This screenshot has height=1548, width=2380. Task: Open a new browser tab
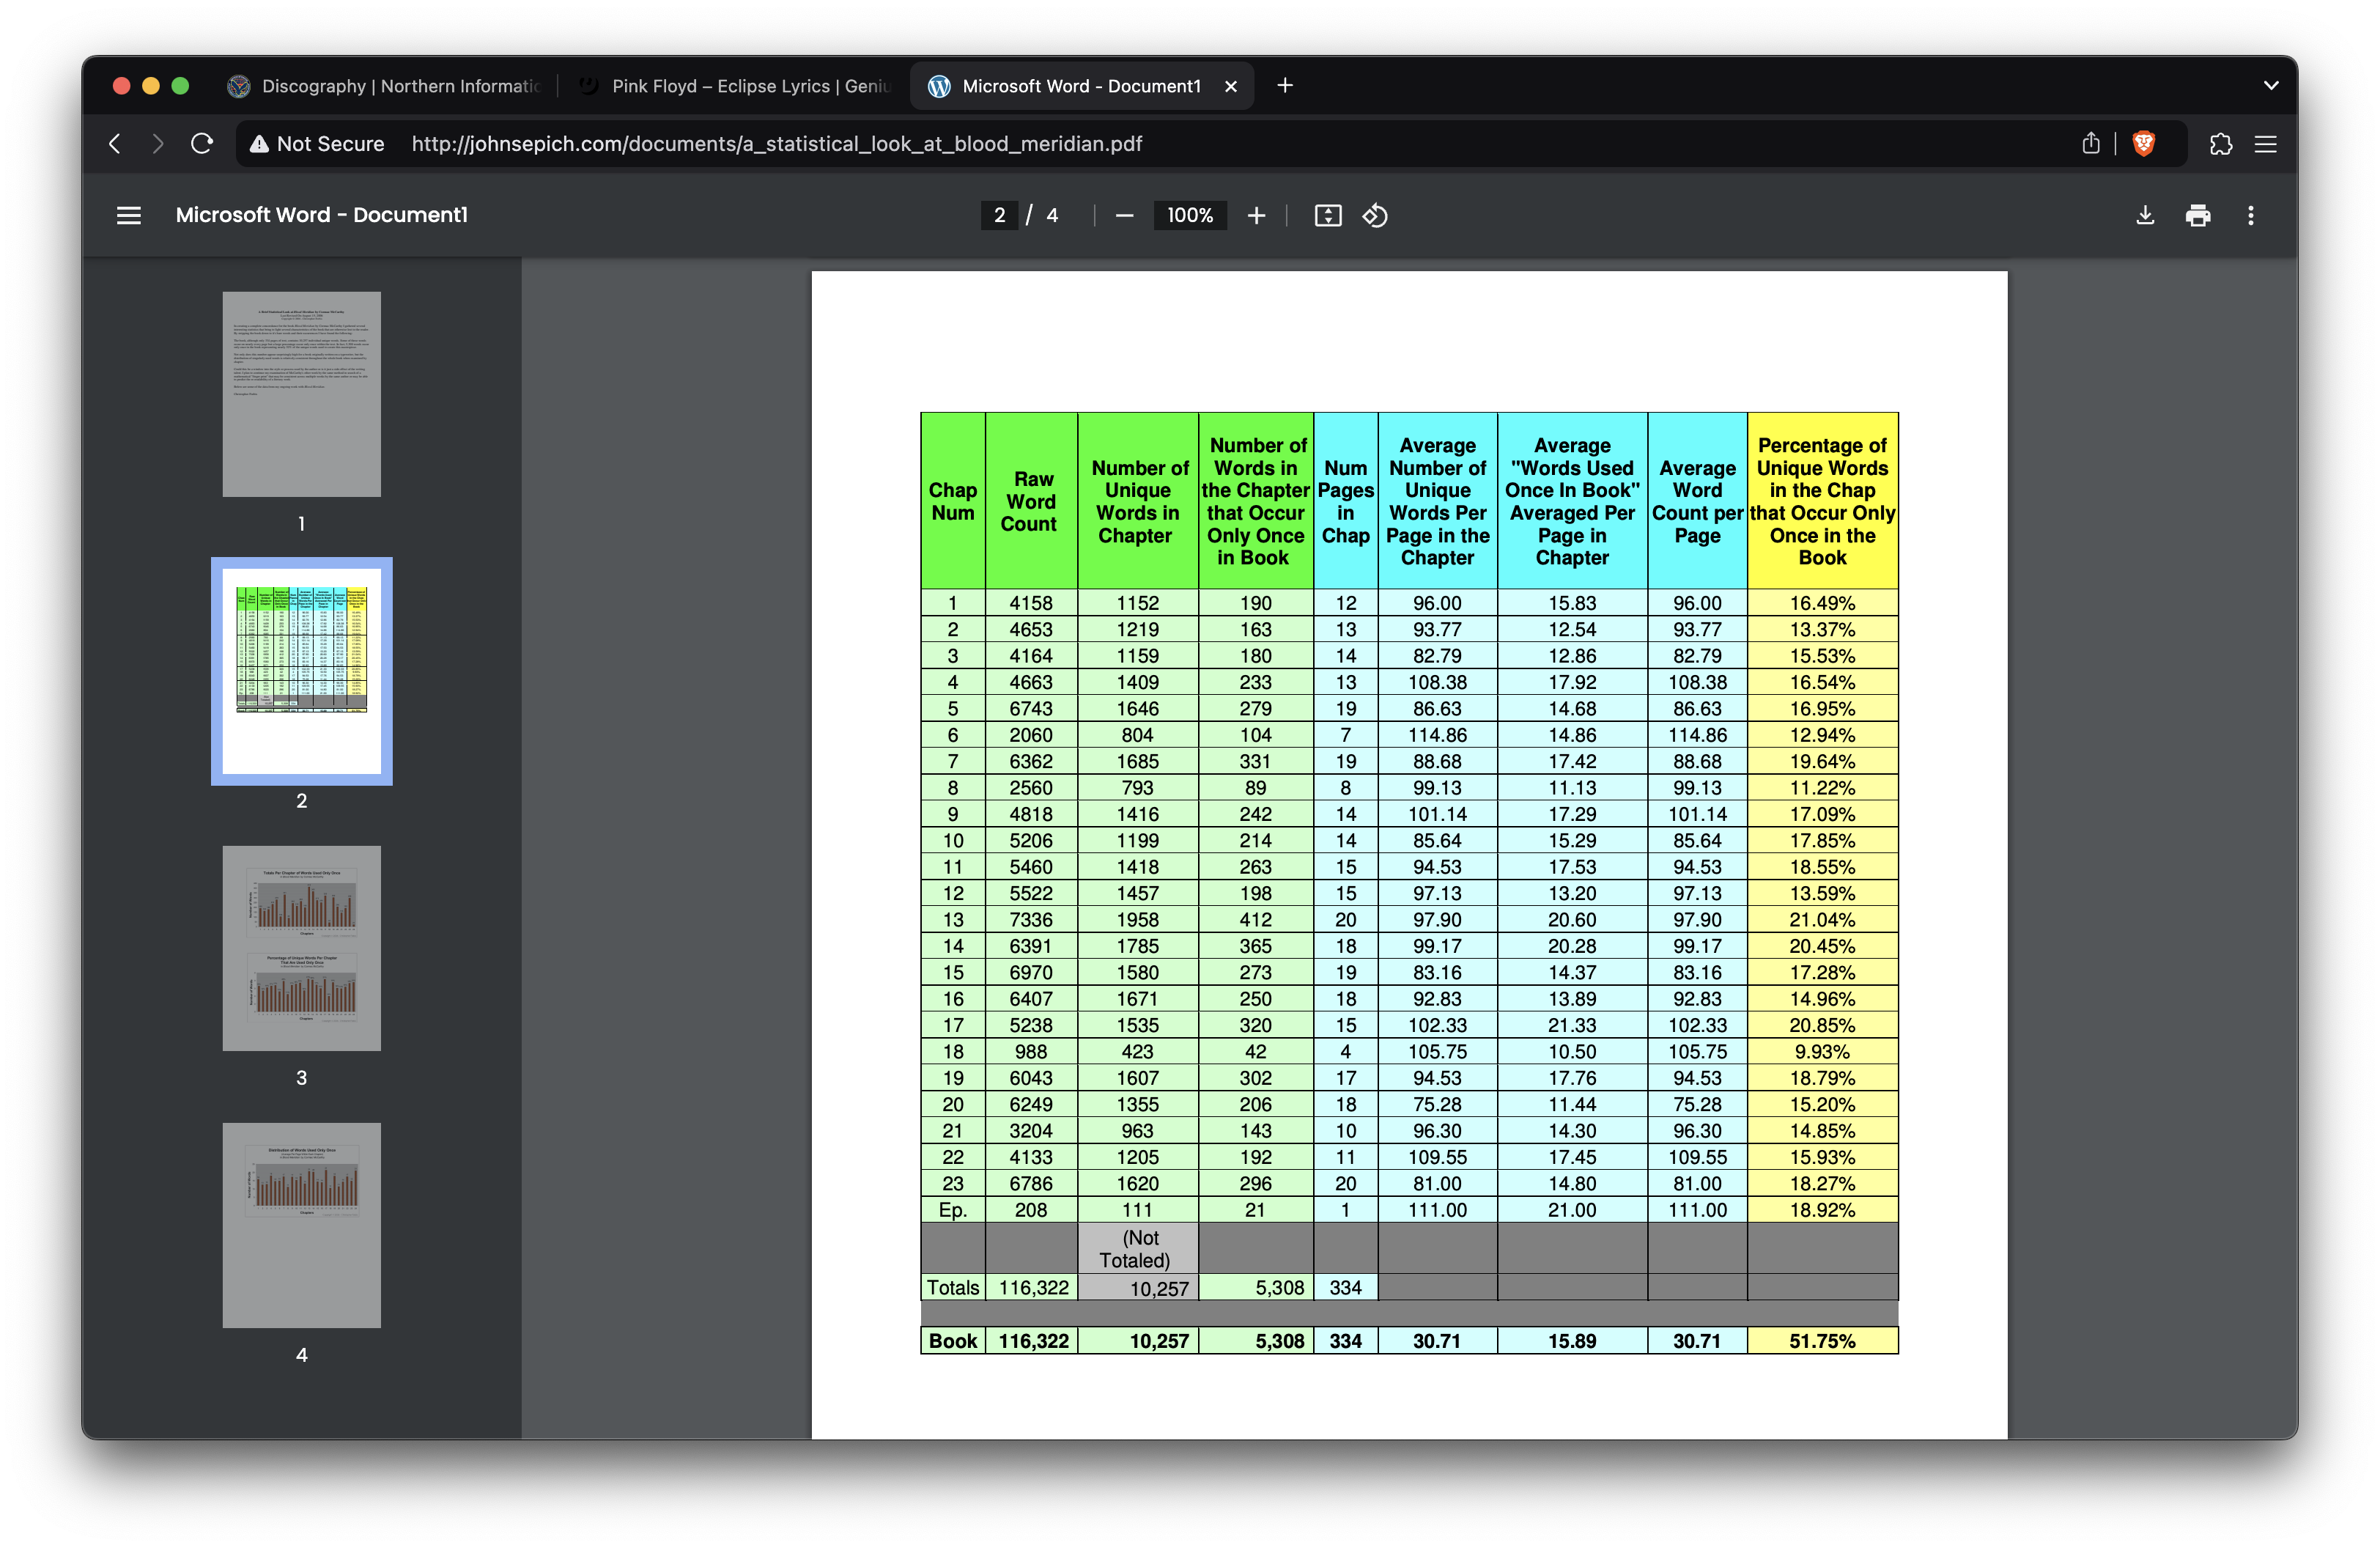click(1285, 86)
